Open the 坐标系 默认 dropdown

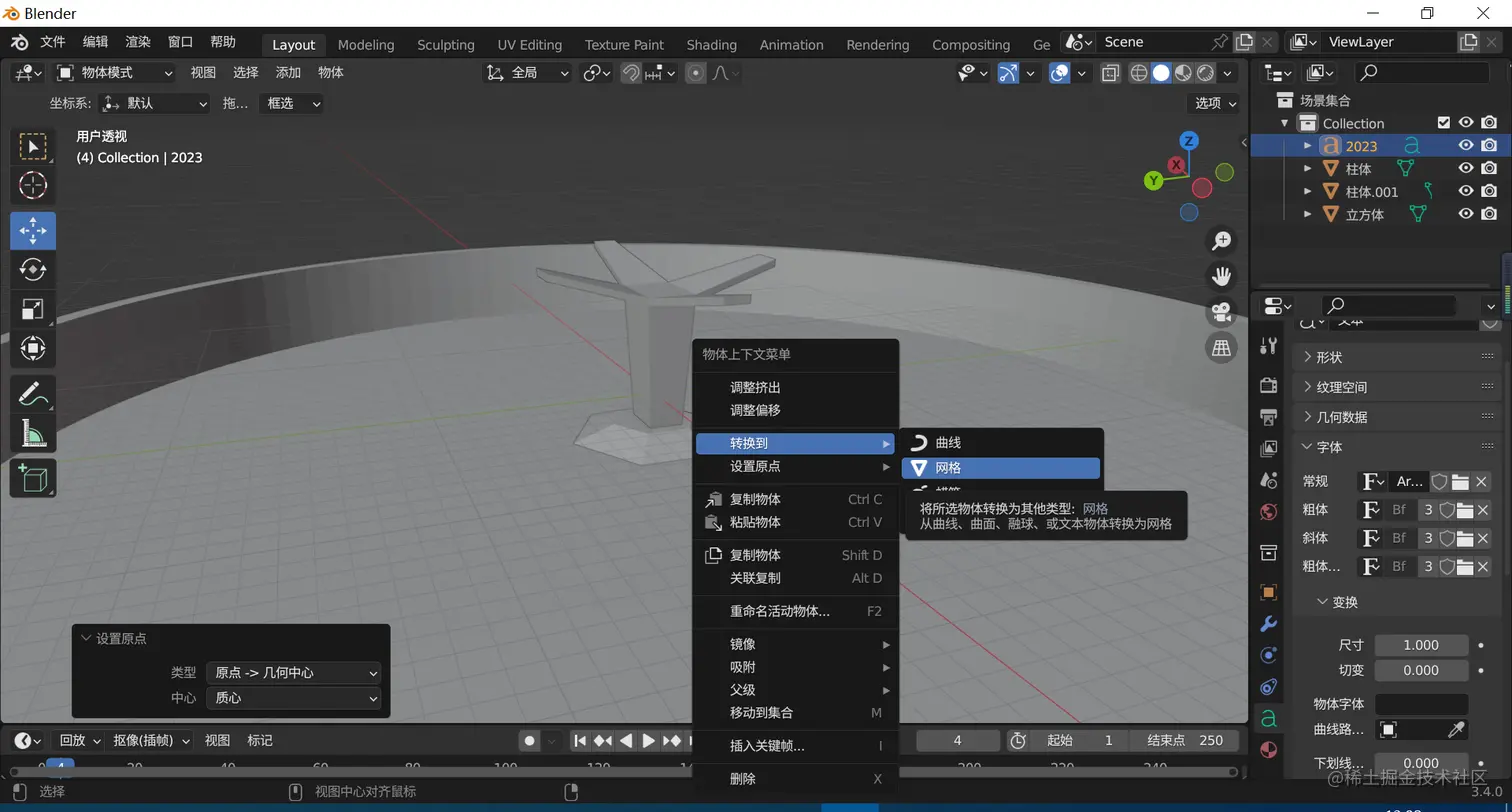[155, 103]
